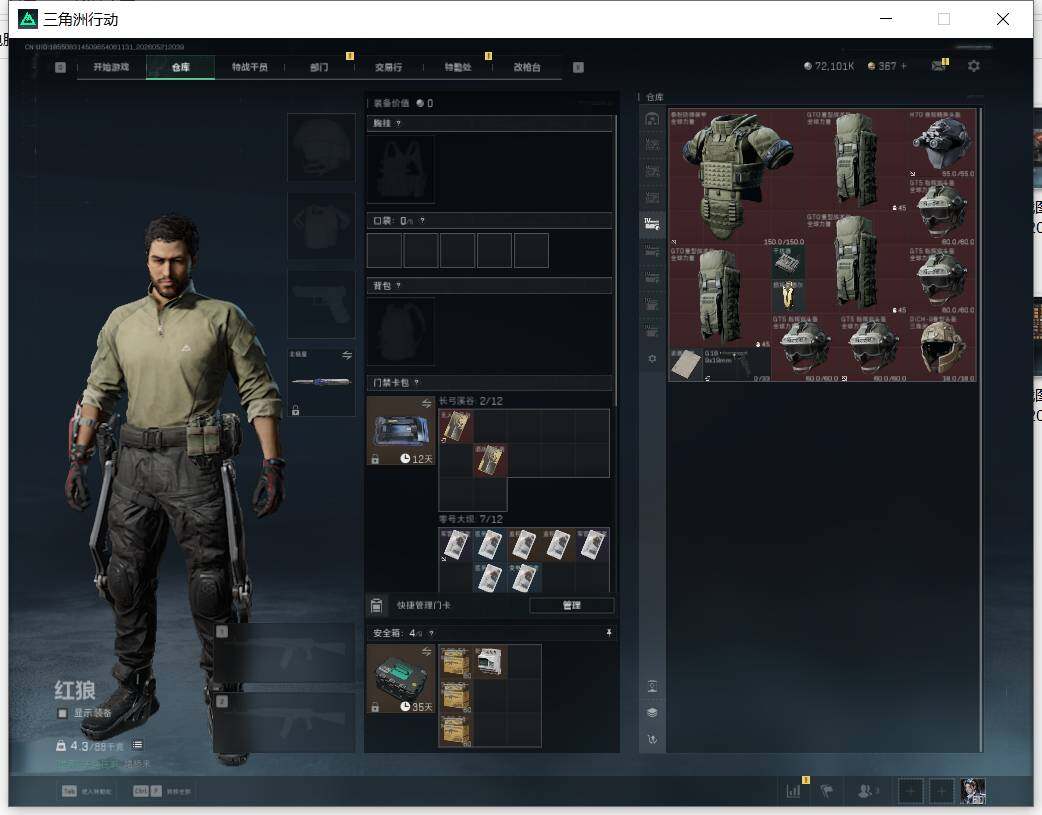Select the keycard case with 12天
1042x815 pixels.
[401, 430]
